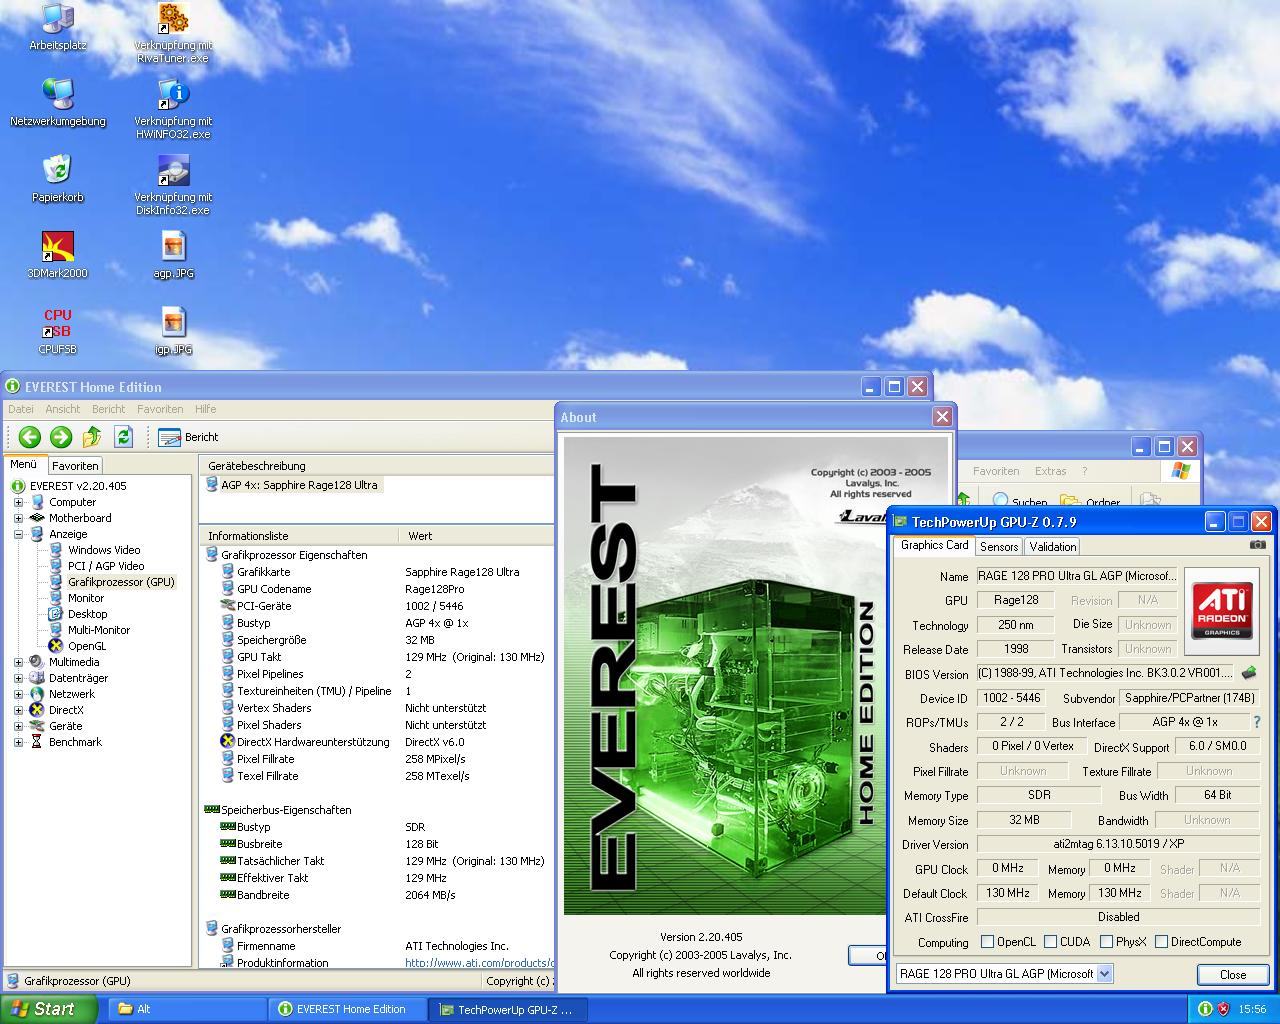
Task: Enable the PhysX checkbox in GPU-Z
Action: [1106, 941]
